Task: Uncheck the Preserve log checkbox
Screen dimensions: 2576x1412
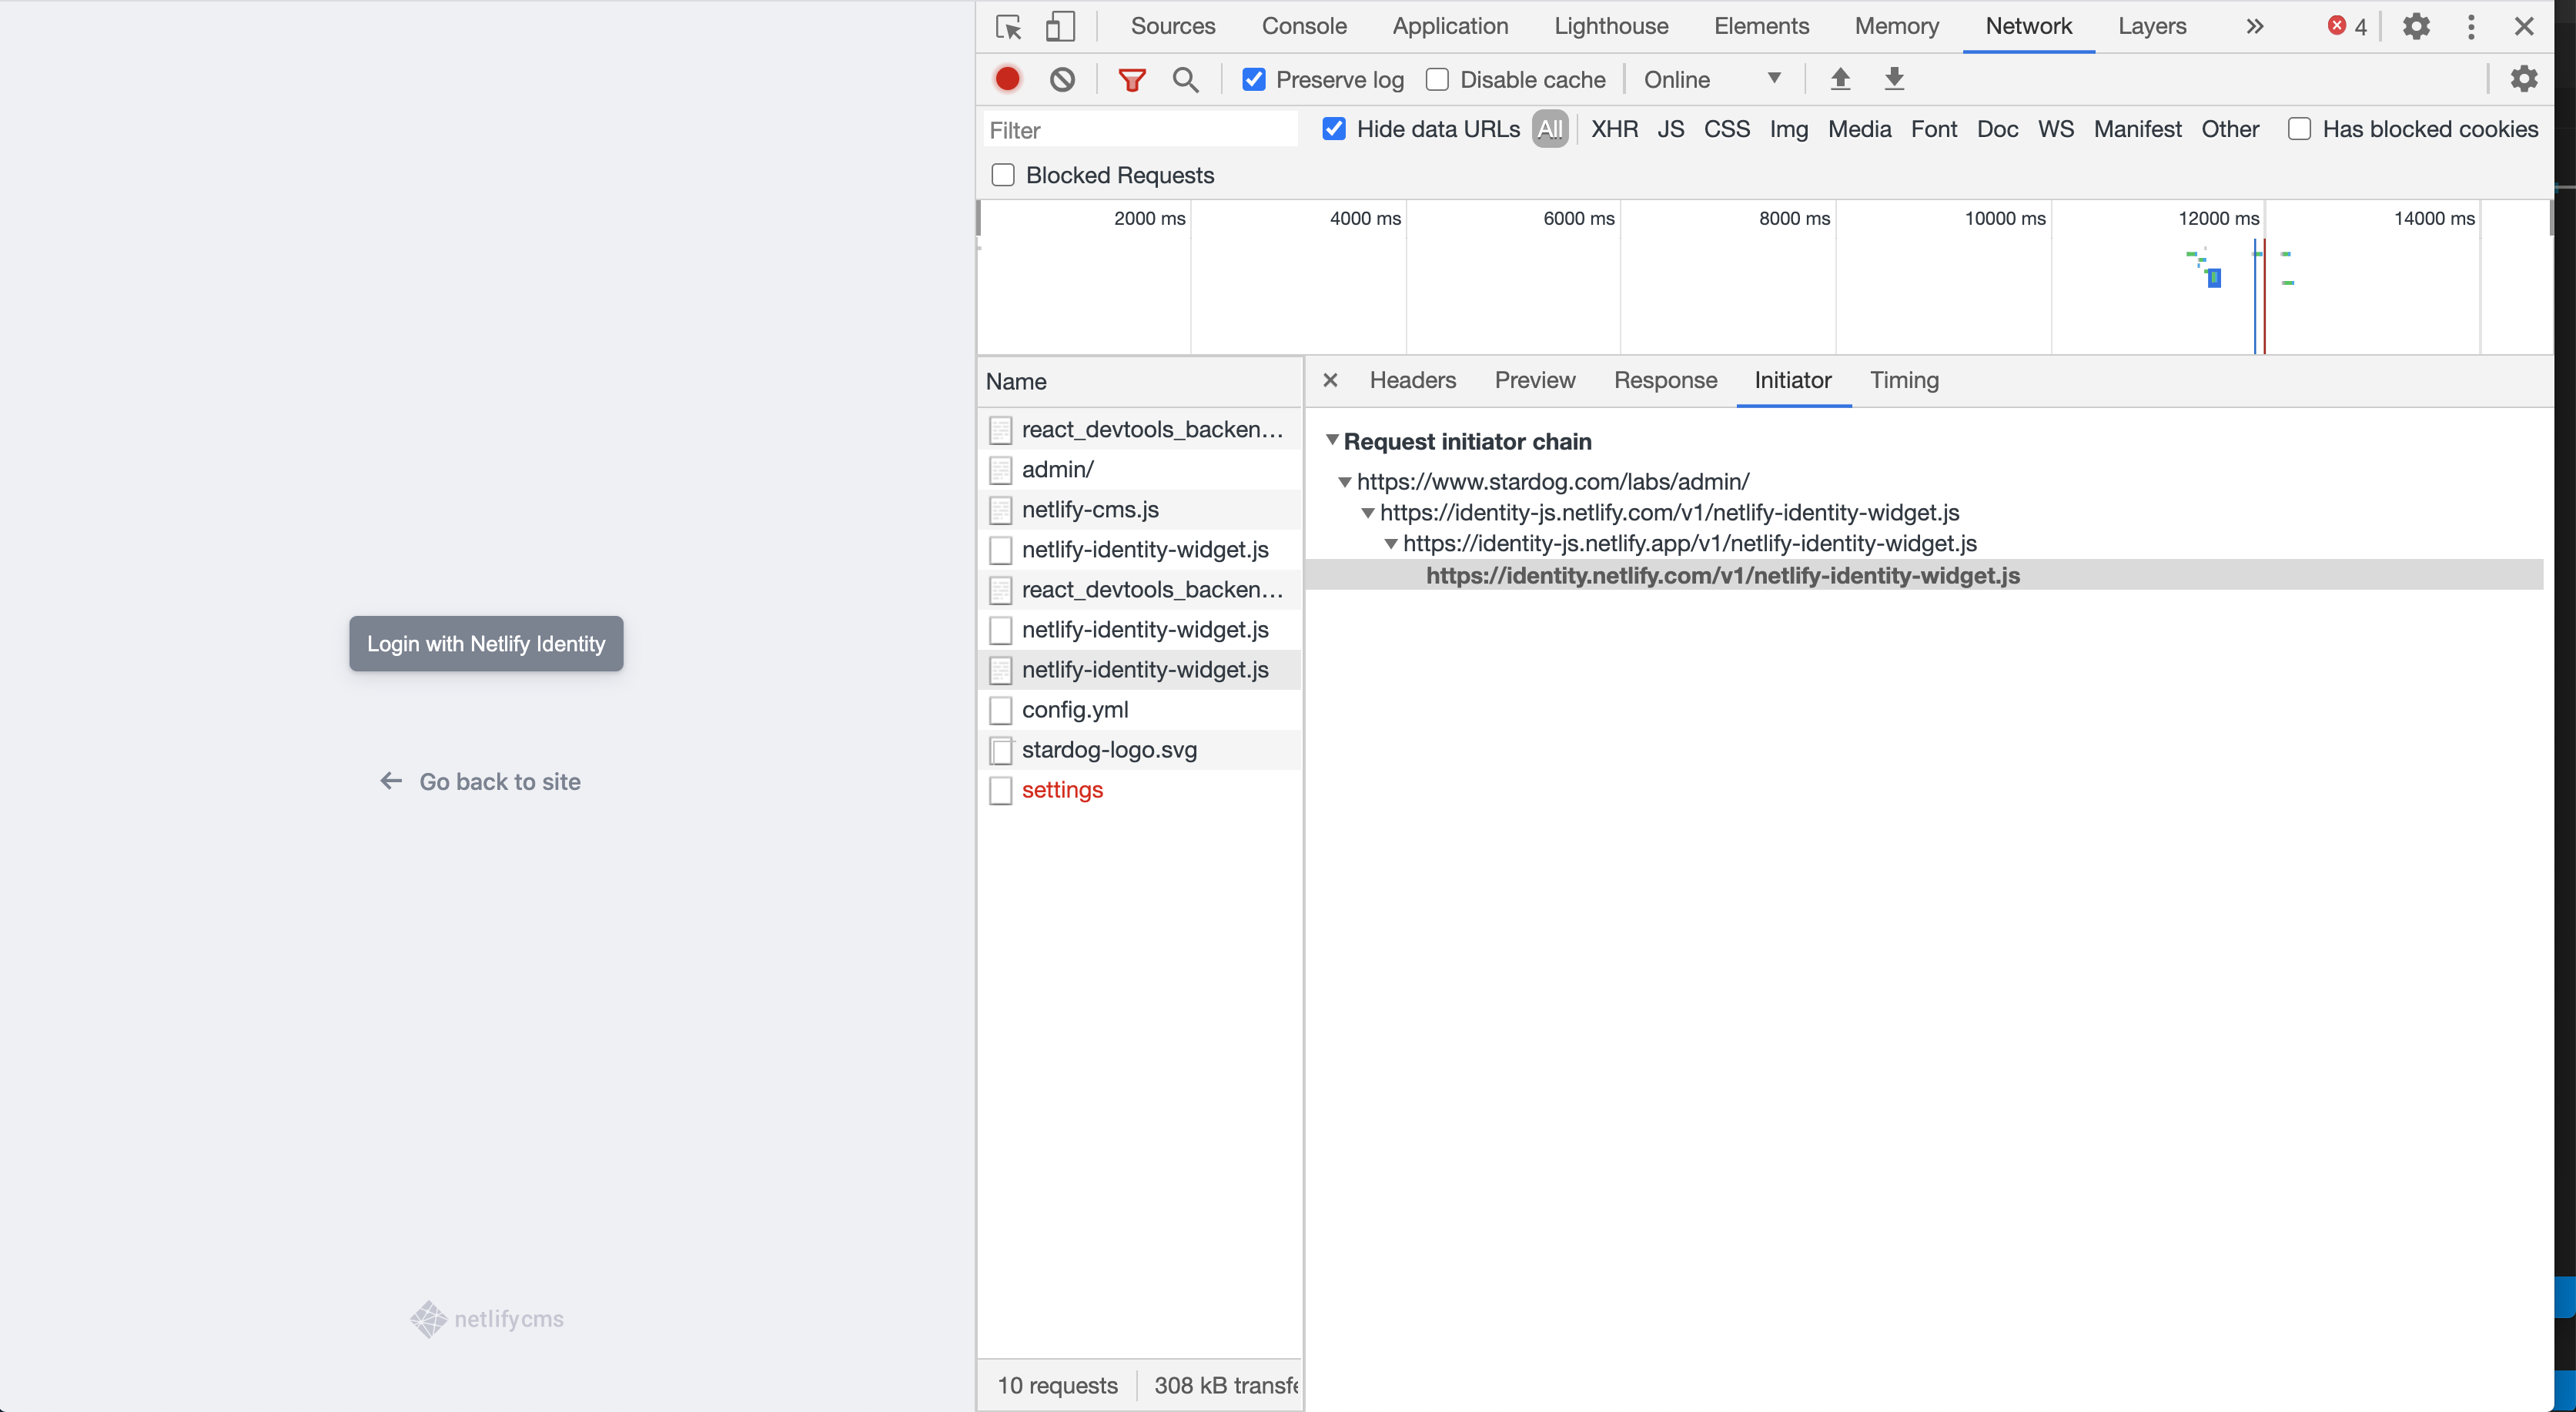Action: (x=1254, y=79)
